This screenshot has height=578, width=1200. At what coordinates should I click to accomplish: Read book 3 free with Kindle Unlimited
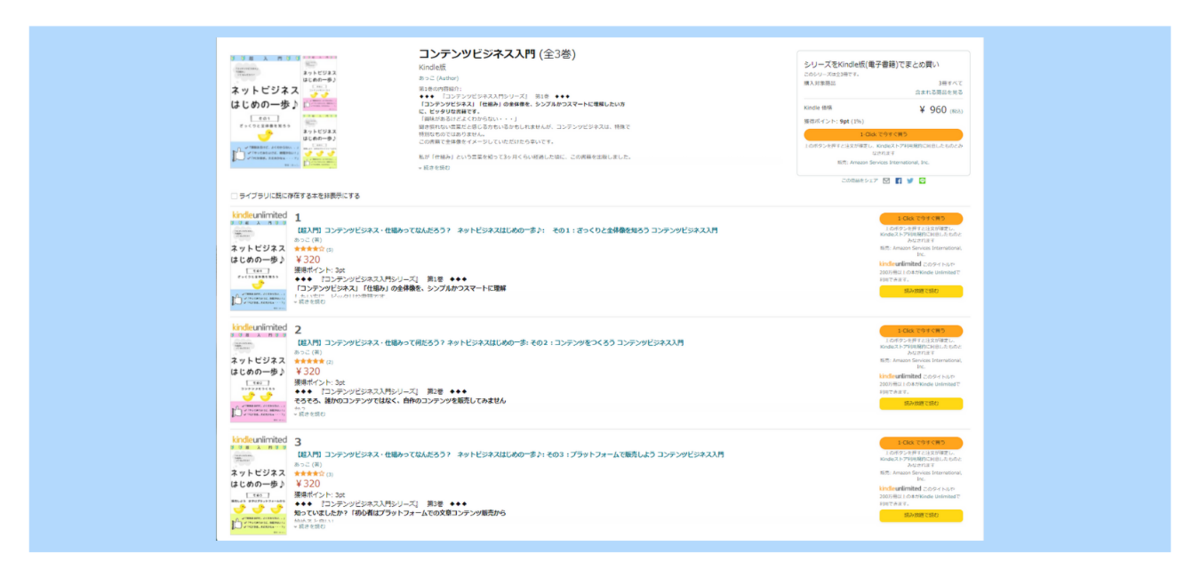click(x=921, y=515)
